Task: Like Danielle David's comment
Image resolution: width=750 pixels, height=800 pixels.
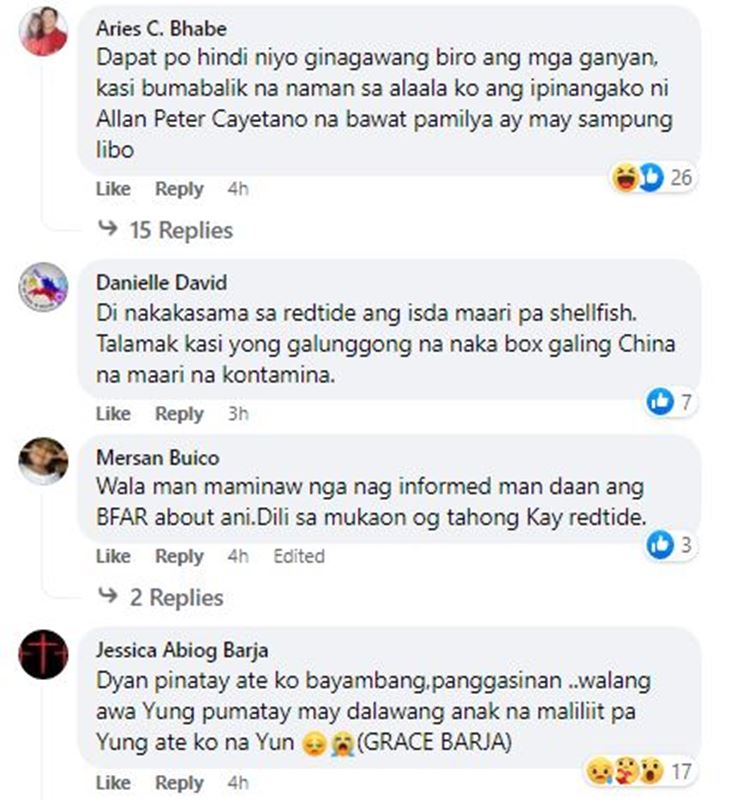Action: click(113, 413)
